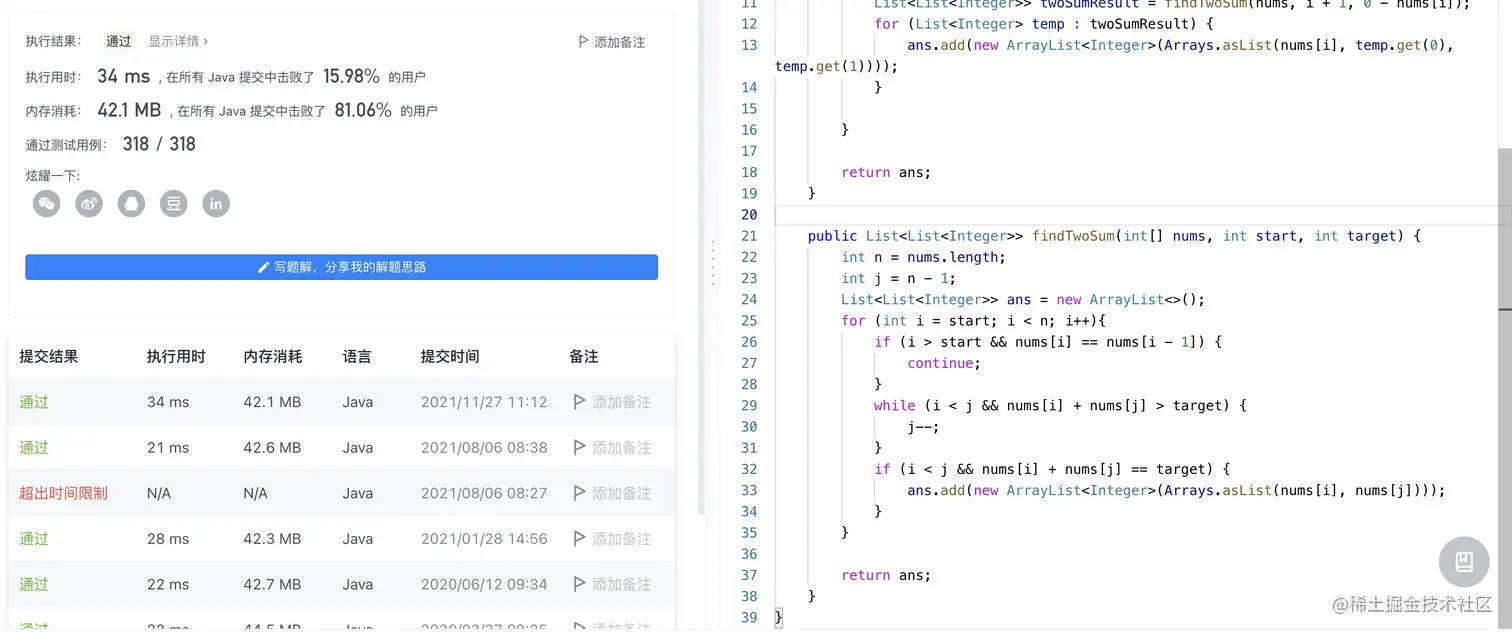Share result to Douban icon
This screenshot has width=1512, height=634.
pos(174,204)
